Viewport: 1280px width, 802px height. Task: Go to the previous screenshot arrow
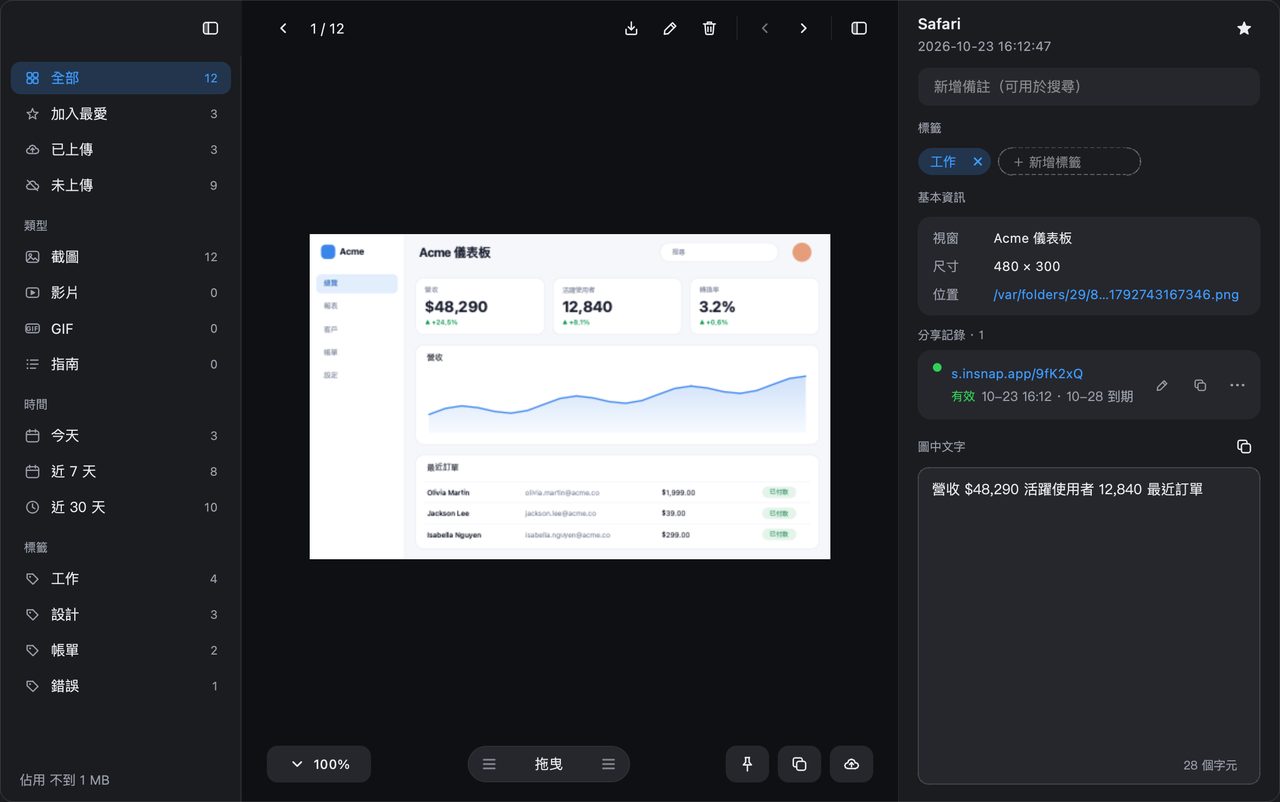tap(765, 28)
